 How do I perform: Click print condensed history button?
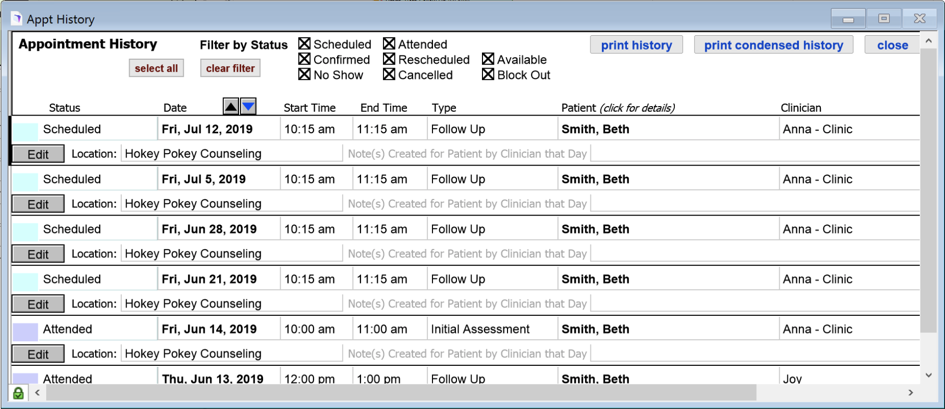(x=773, y=45)
